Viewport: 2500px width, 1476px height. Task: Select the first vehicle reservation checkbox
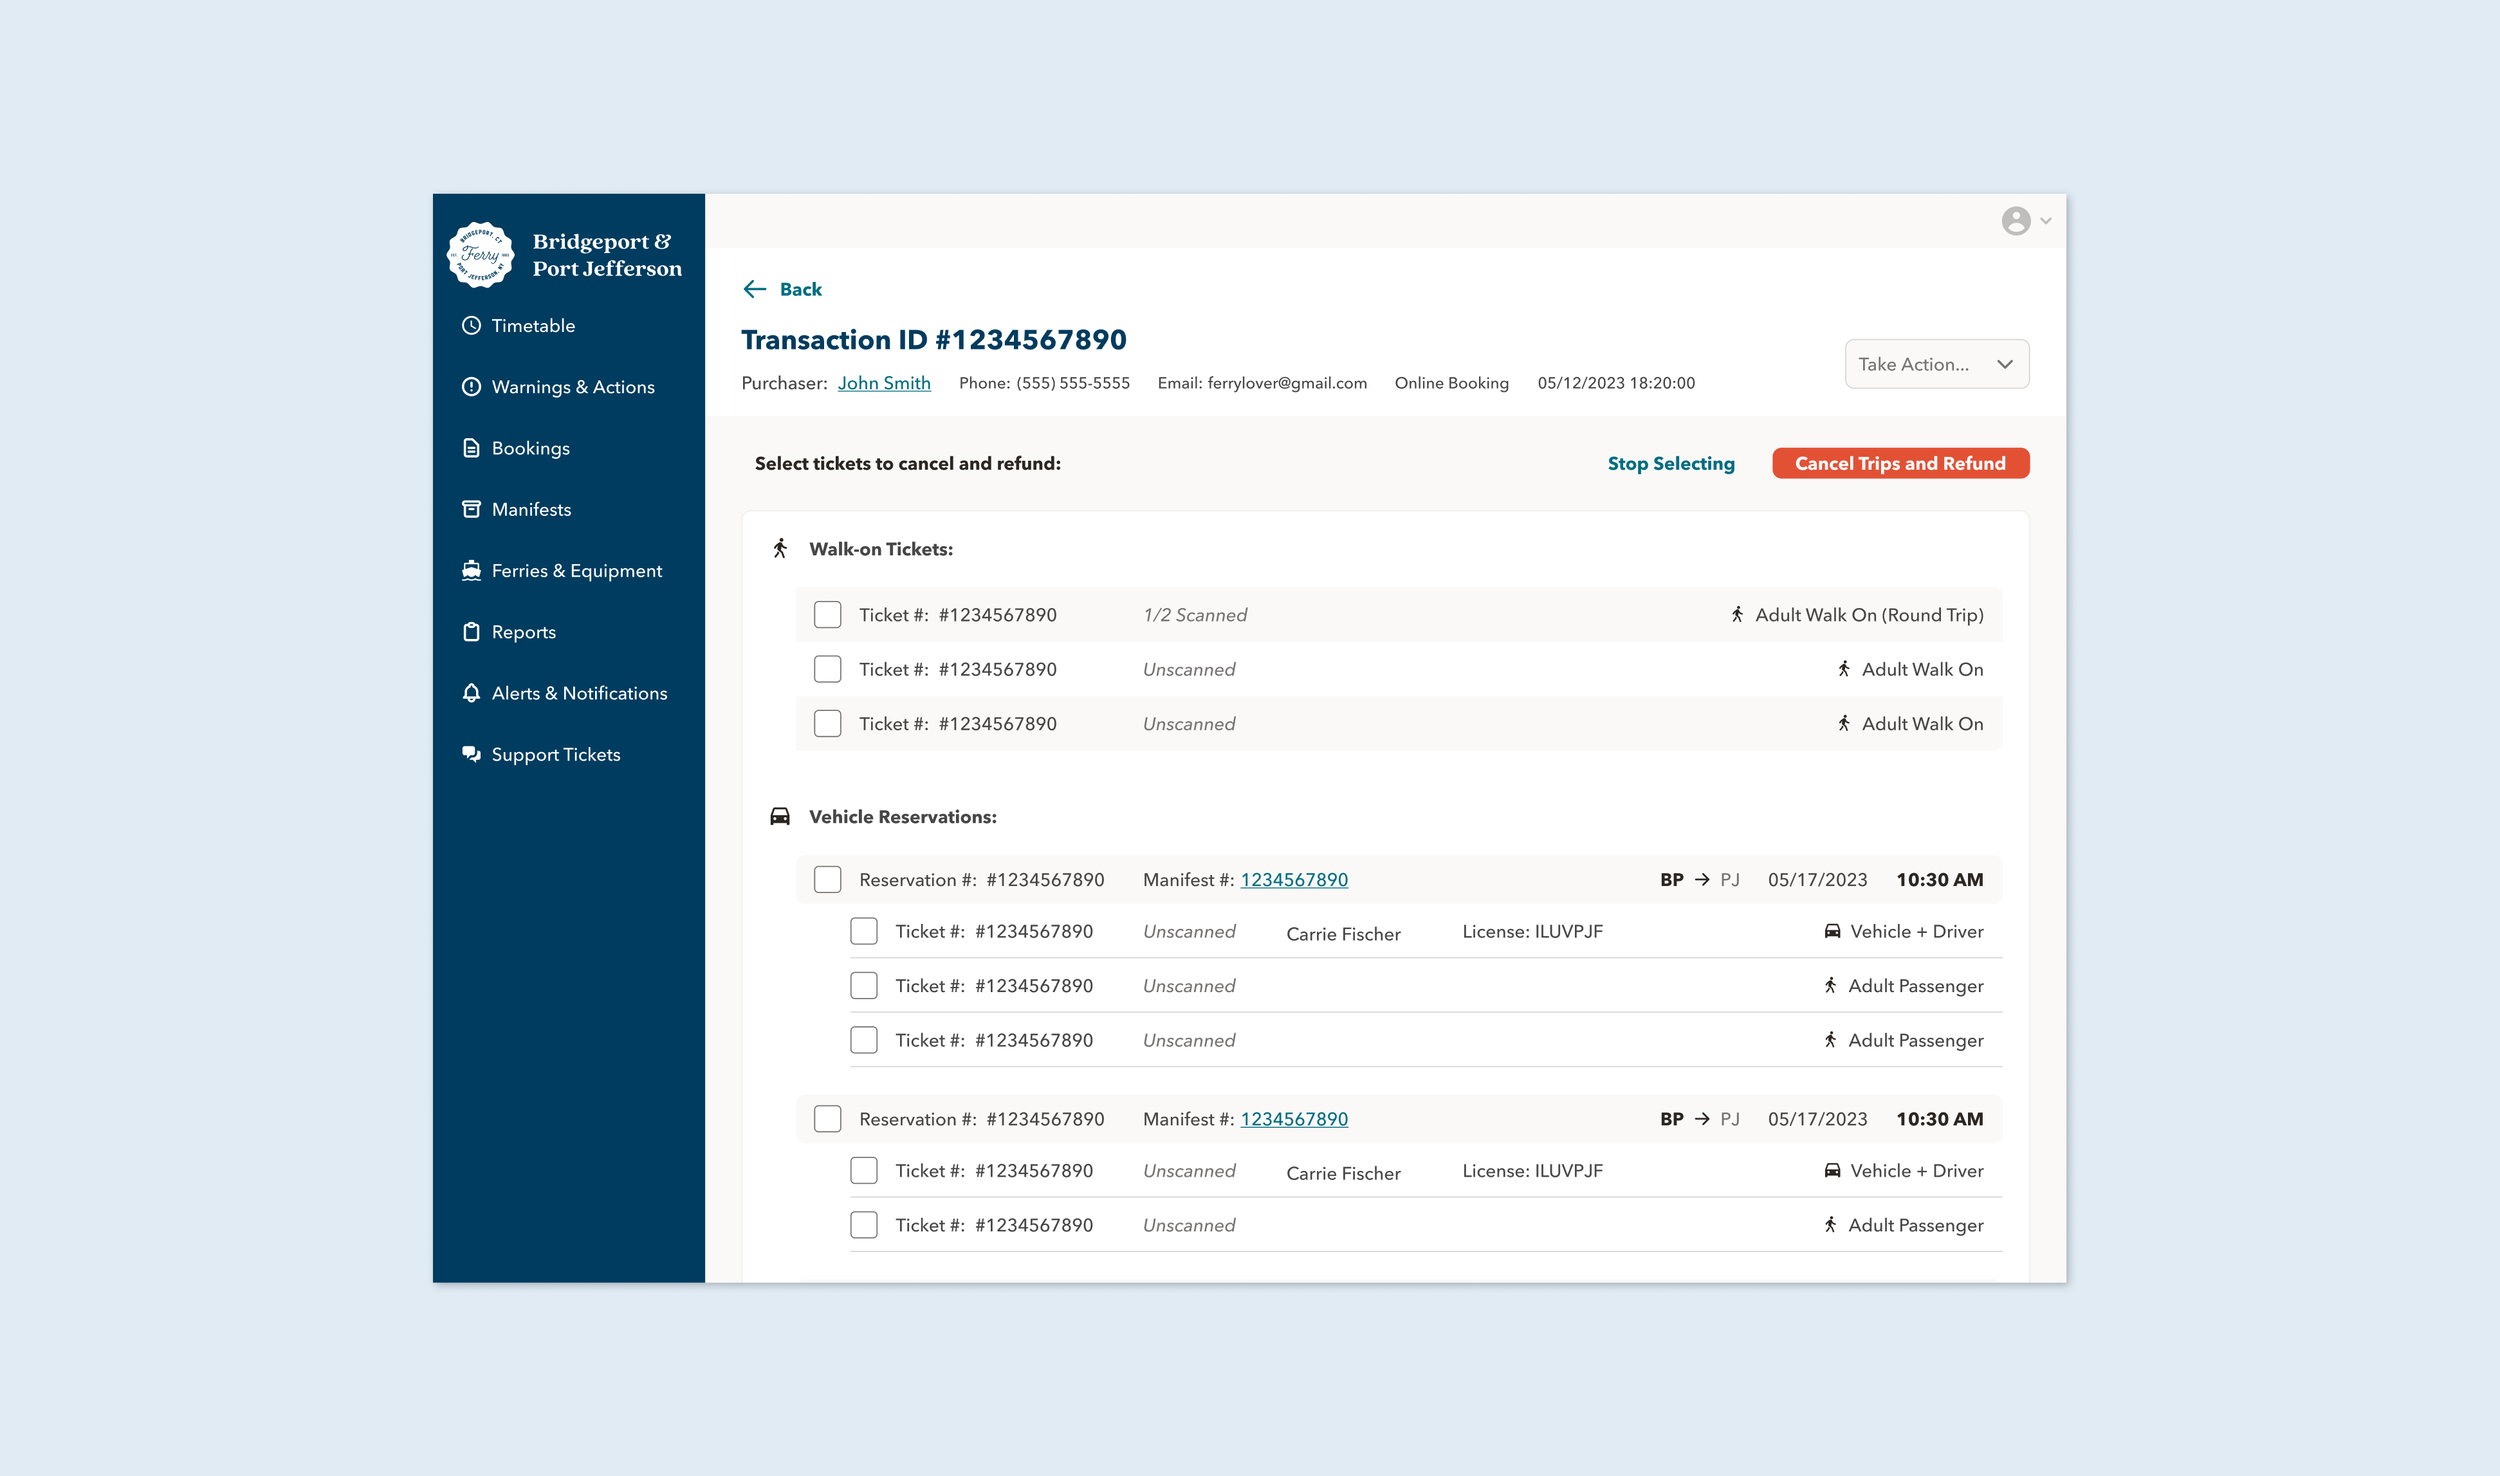point(827,880)
